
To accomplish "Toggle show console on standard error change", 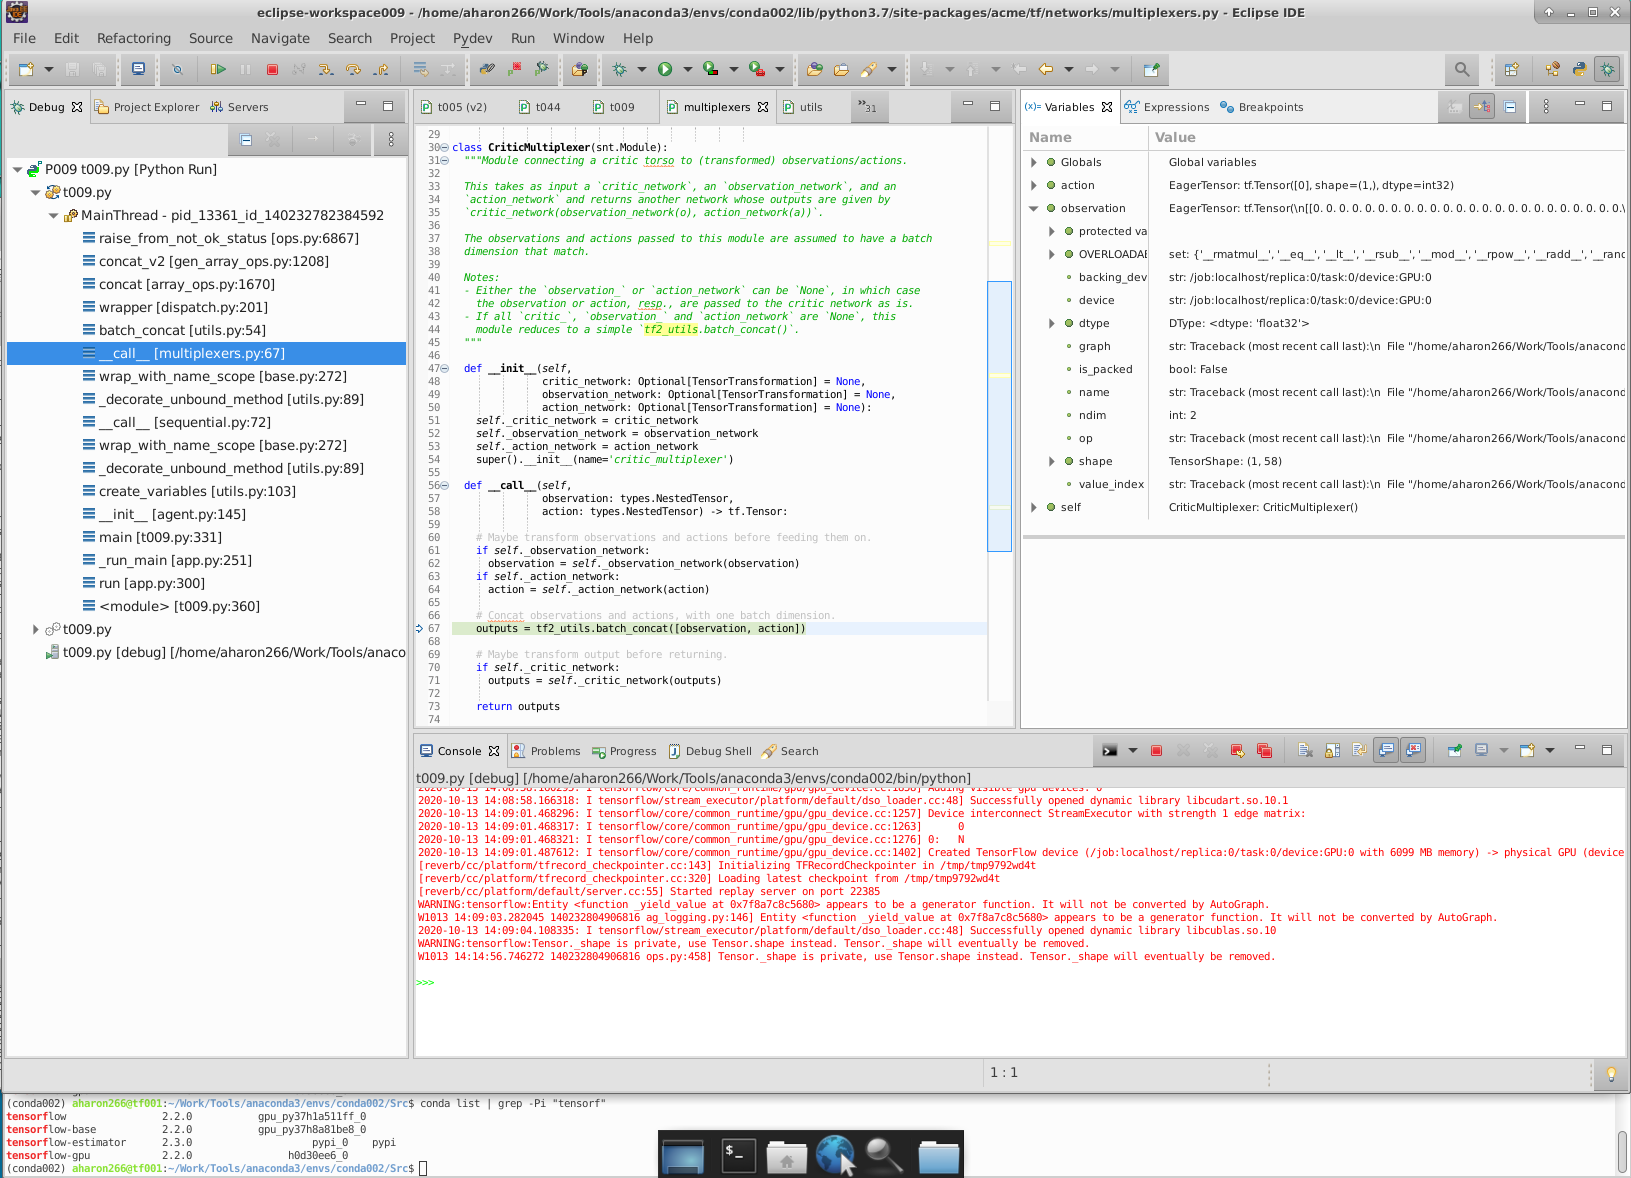I will tap(1413, 750).
